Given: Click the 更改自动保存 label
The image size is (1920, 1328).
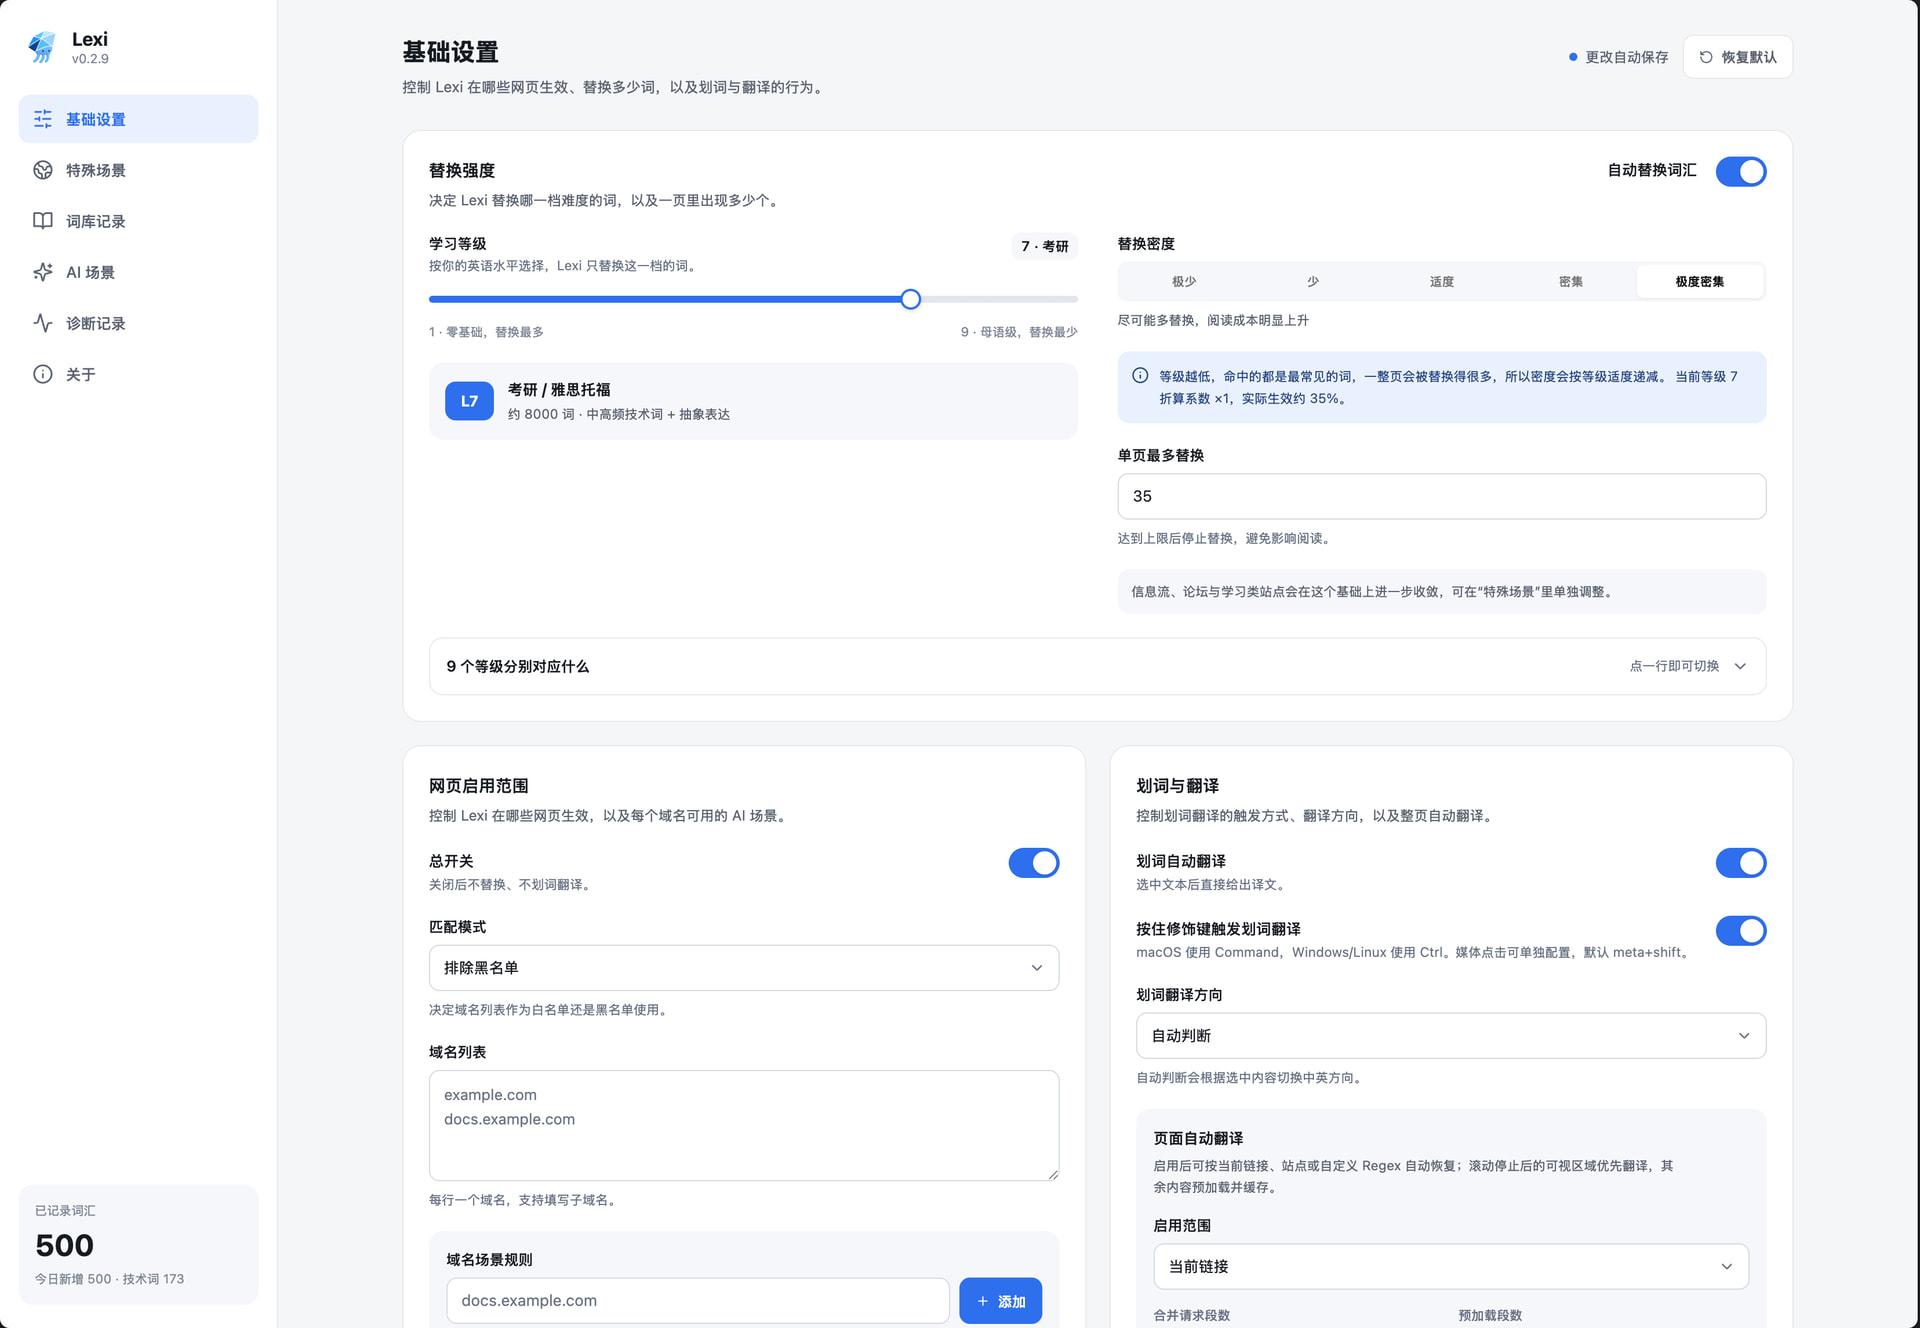Looking at the screenshot, I should (x=1627, y=57).
